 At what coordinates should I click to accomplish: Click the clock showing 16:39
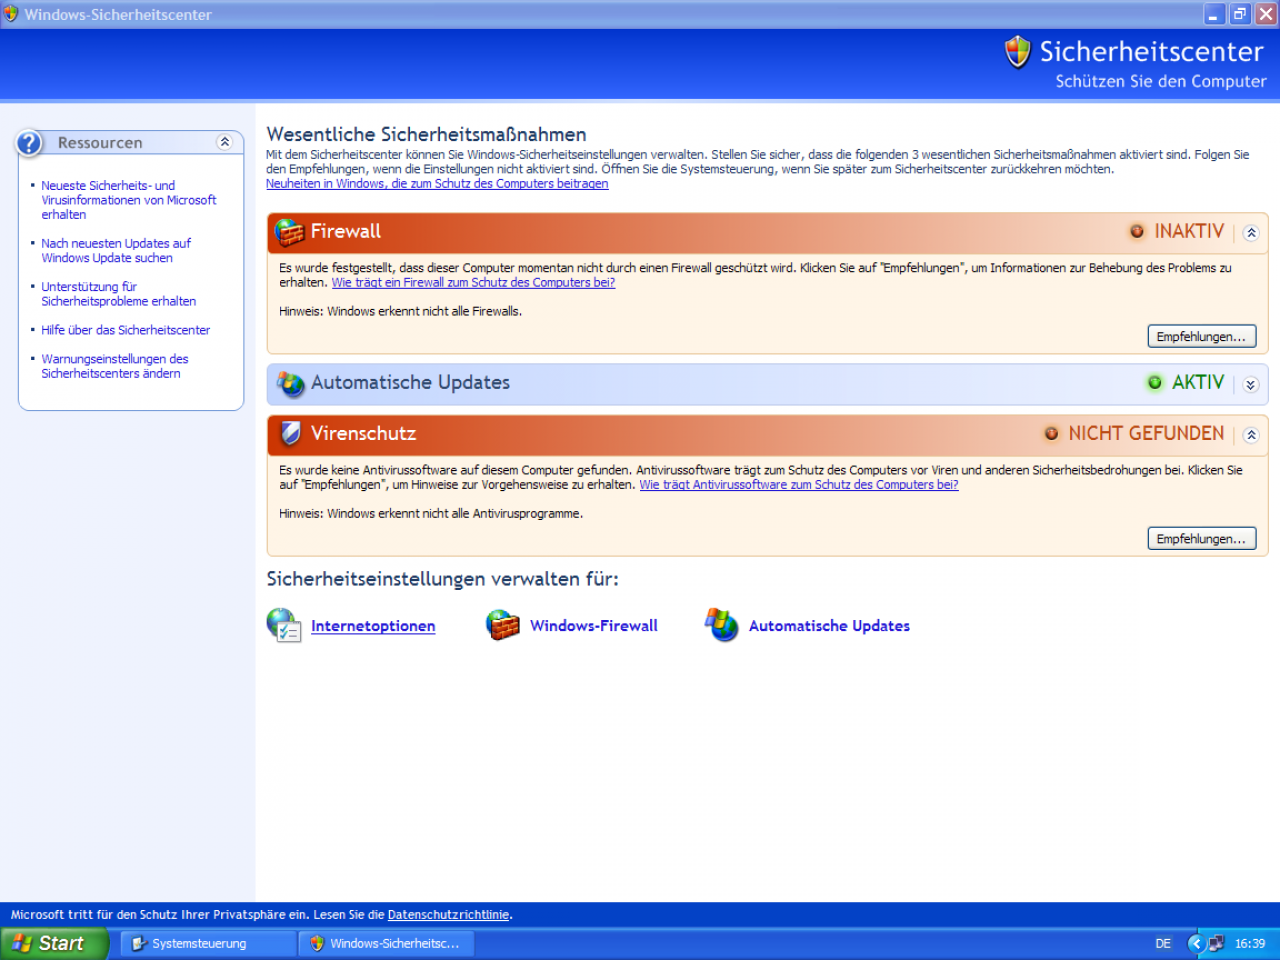tap(1250, 943)
